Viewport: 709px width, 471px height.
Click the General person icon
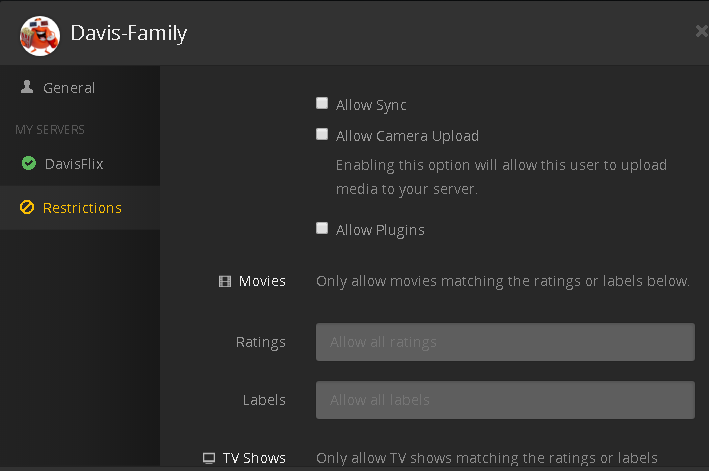[x=27, y=88]
